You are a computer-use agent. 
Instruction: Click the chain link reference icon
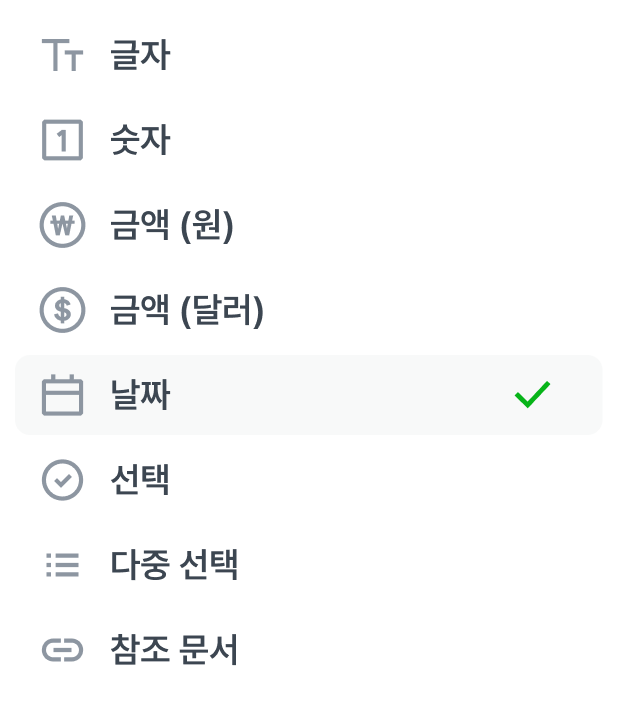(x=62, y=651)
